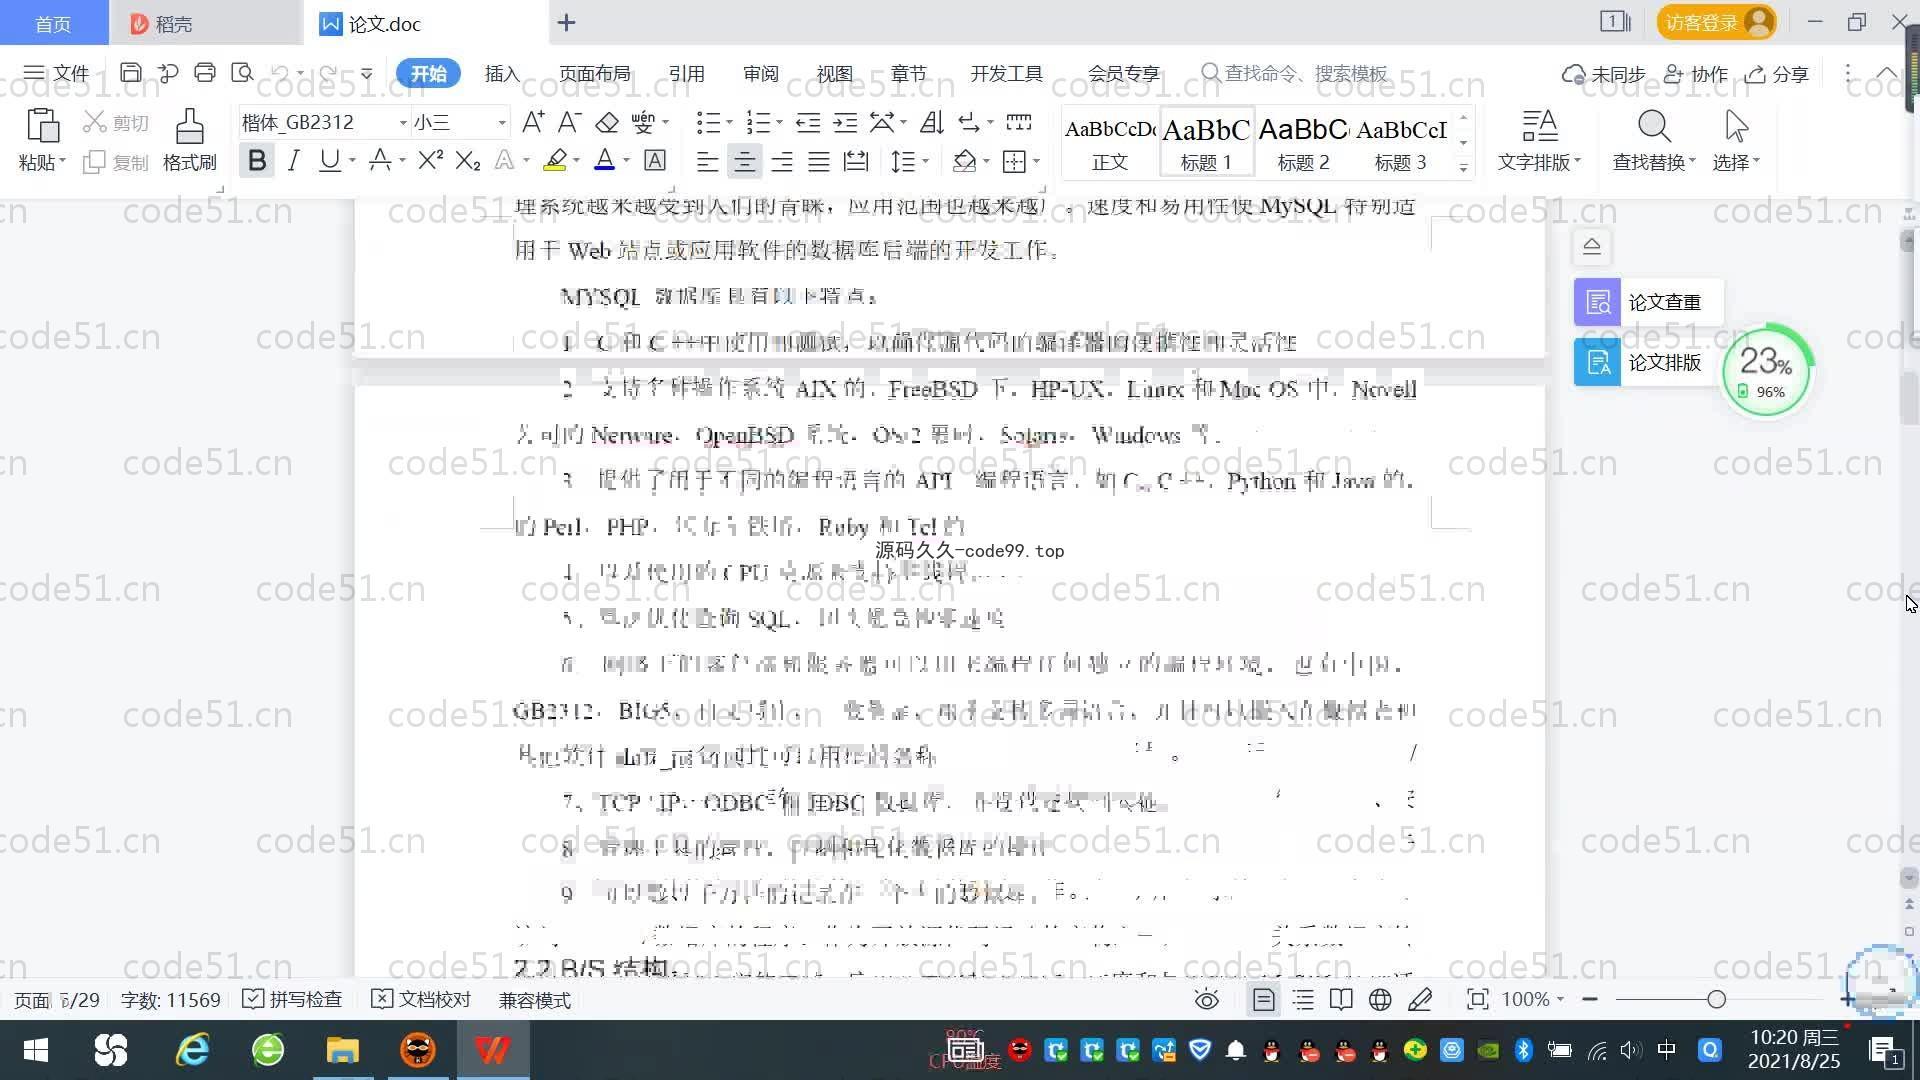Expand the font color dropdown arrow
The image size is (1920, 1080).
(x=627, y=161)
